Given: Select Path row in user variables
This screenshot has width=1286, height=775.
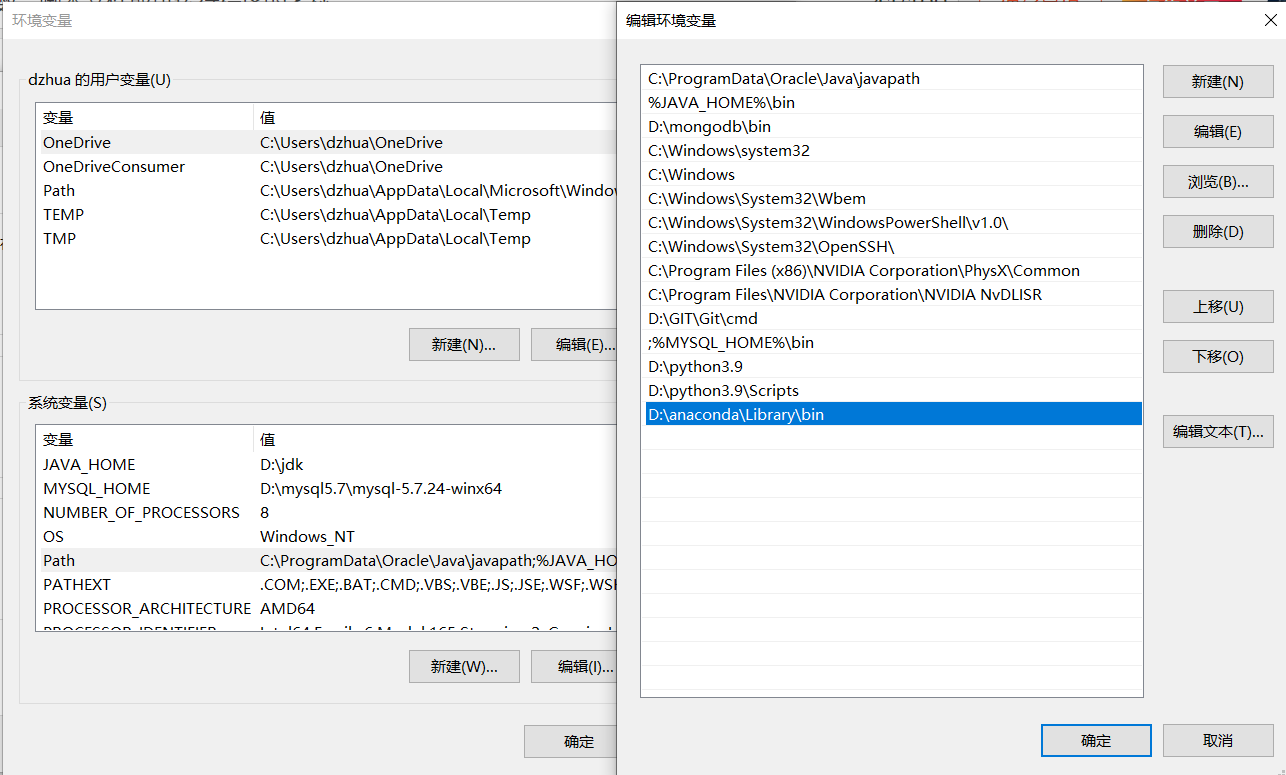Looking at the screenshot, I should [326, 190].
